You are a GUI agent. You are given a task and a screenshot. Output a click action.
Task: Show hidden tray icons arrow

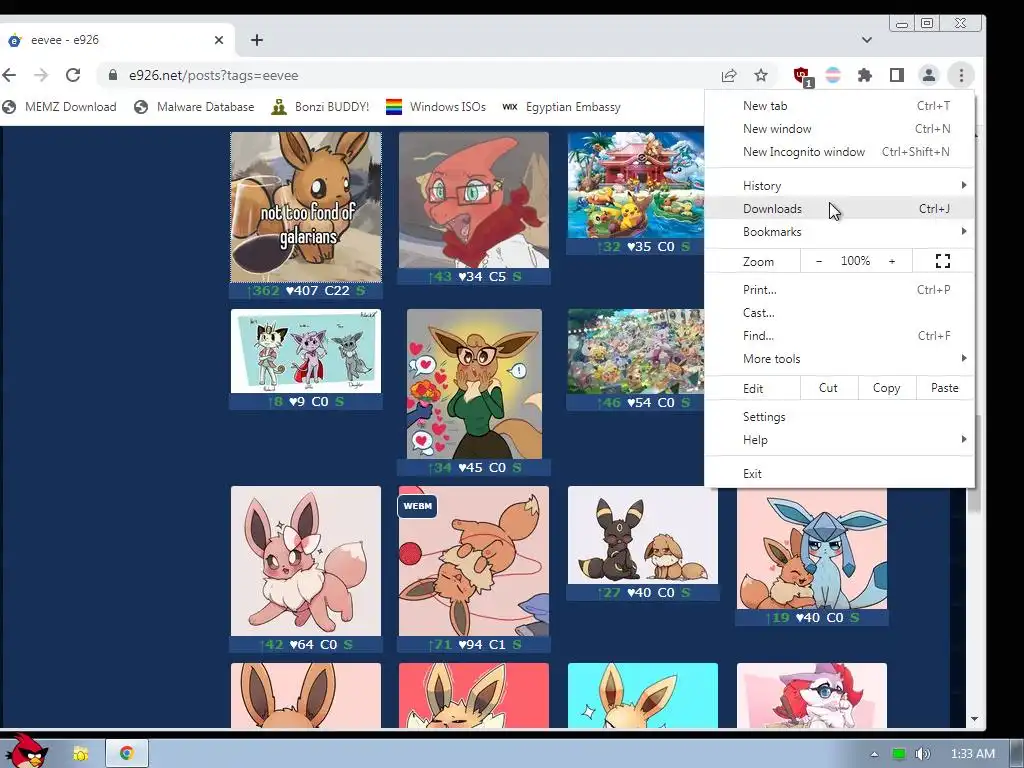tap(874, 754)
